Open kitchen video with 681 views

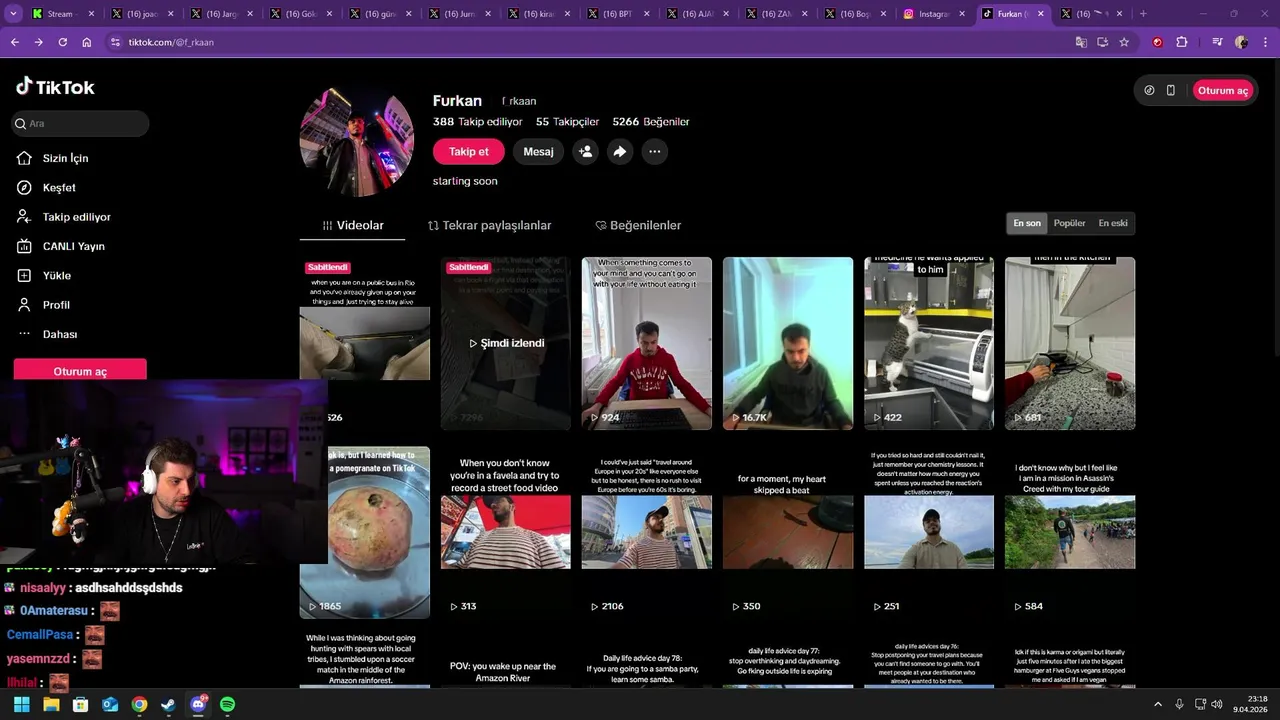click(x=1070, y=343)
